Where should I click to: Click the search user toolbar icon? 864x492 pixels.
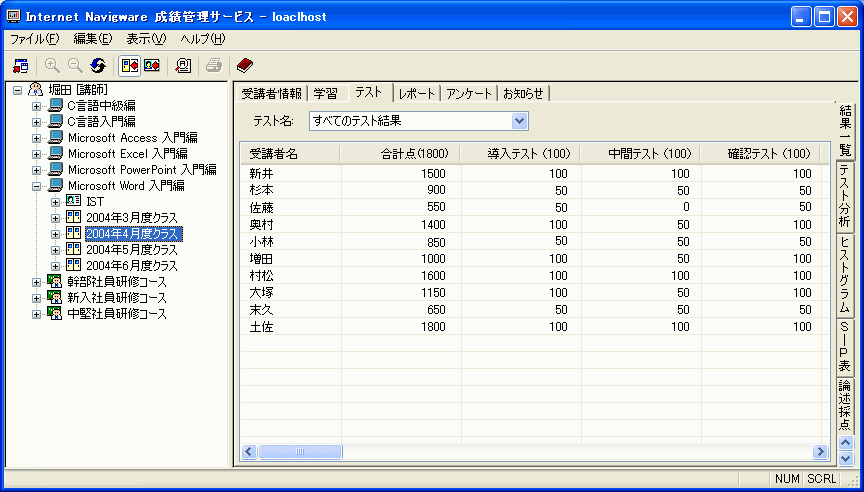pyautogui.click(x=183, y=66)
